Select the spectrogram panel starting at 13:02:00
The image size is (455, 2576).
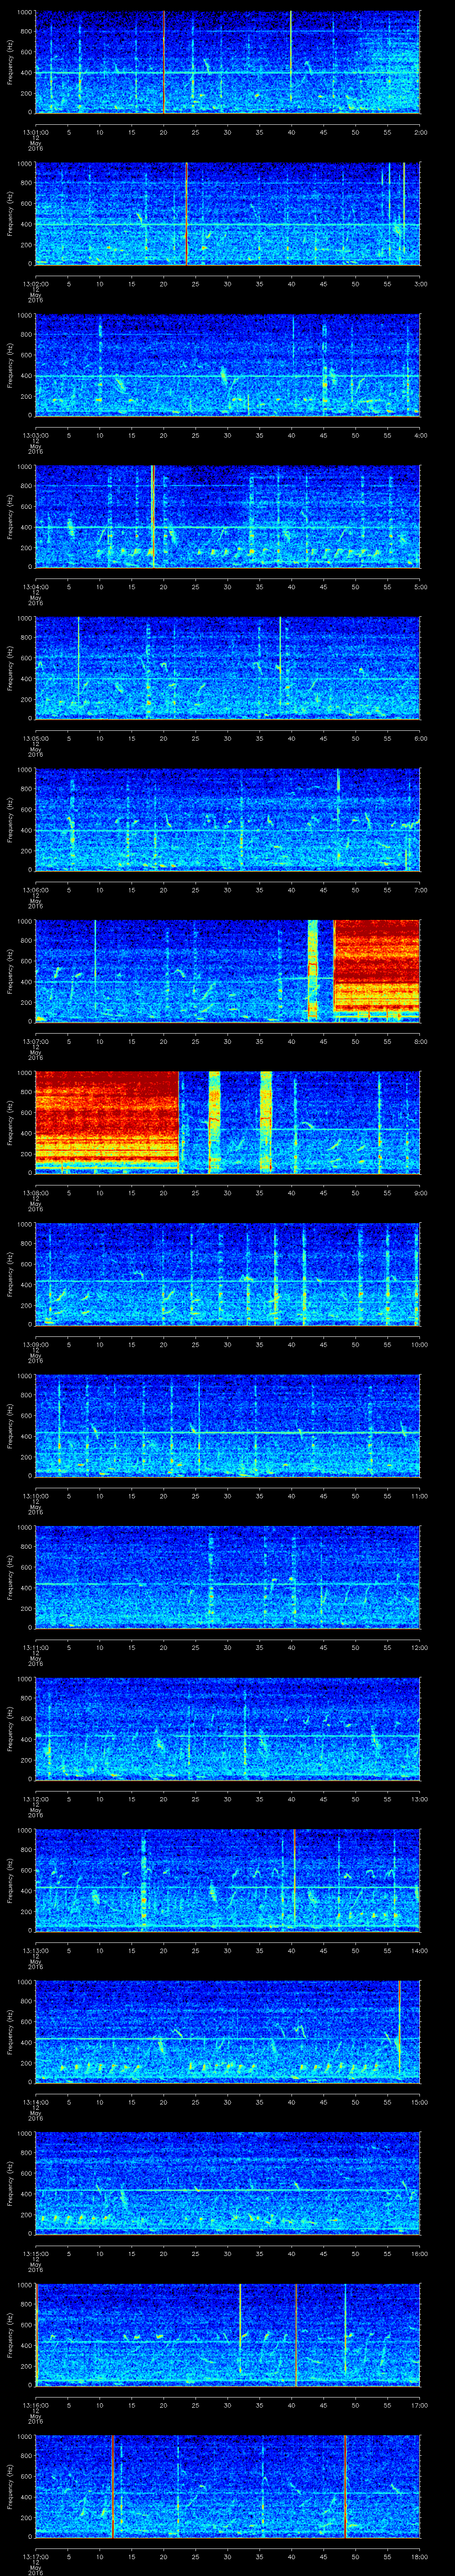tap(227, 213)
